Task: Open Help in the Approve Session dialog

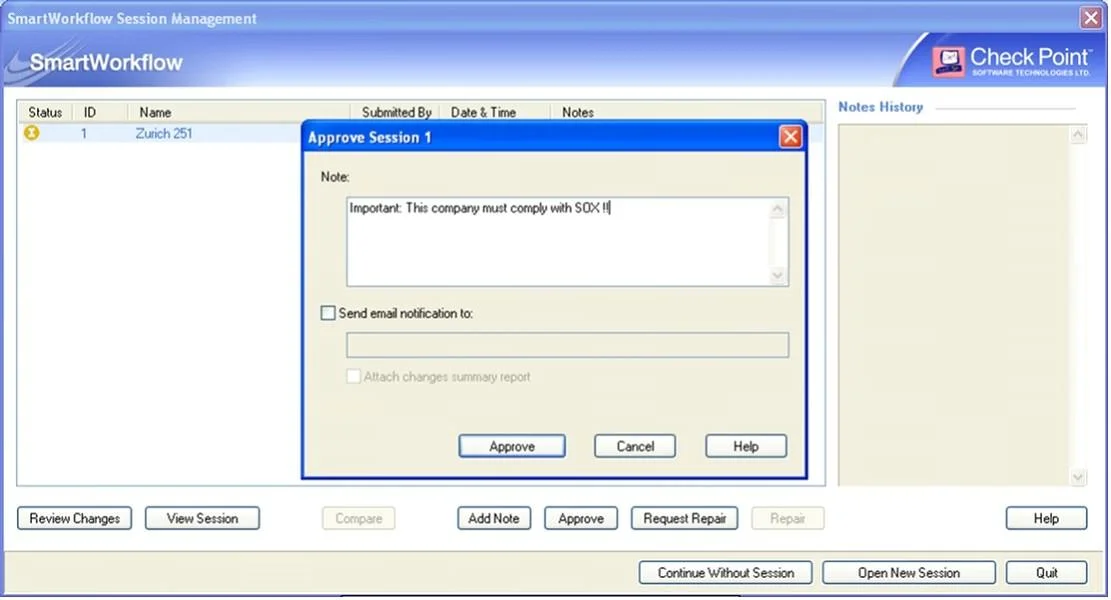Action: (745, 446)
